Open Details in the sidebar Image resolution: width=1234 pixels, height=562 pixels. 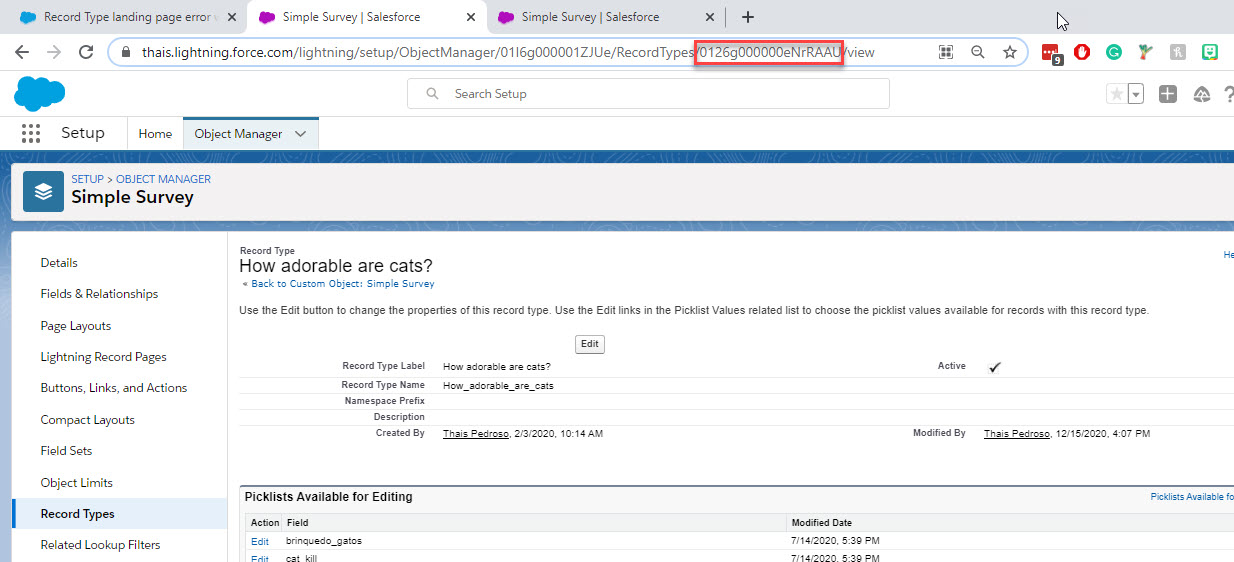point(59,263)
